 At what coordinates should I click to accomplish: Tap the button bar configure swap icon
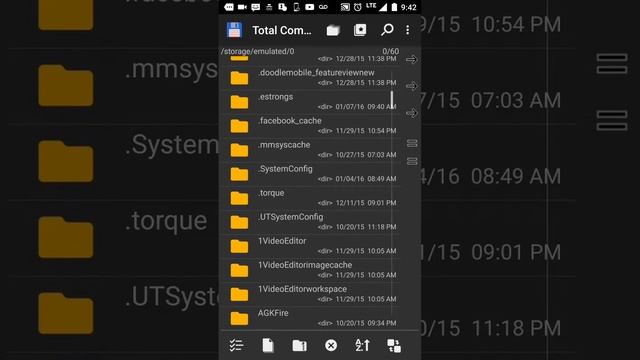394,346
